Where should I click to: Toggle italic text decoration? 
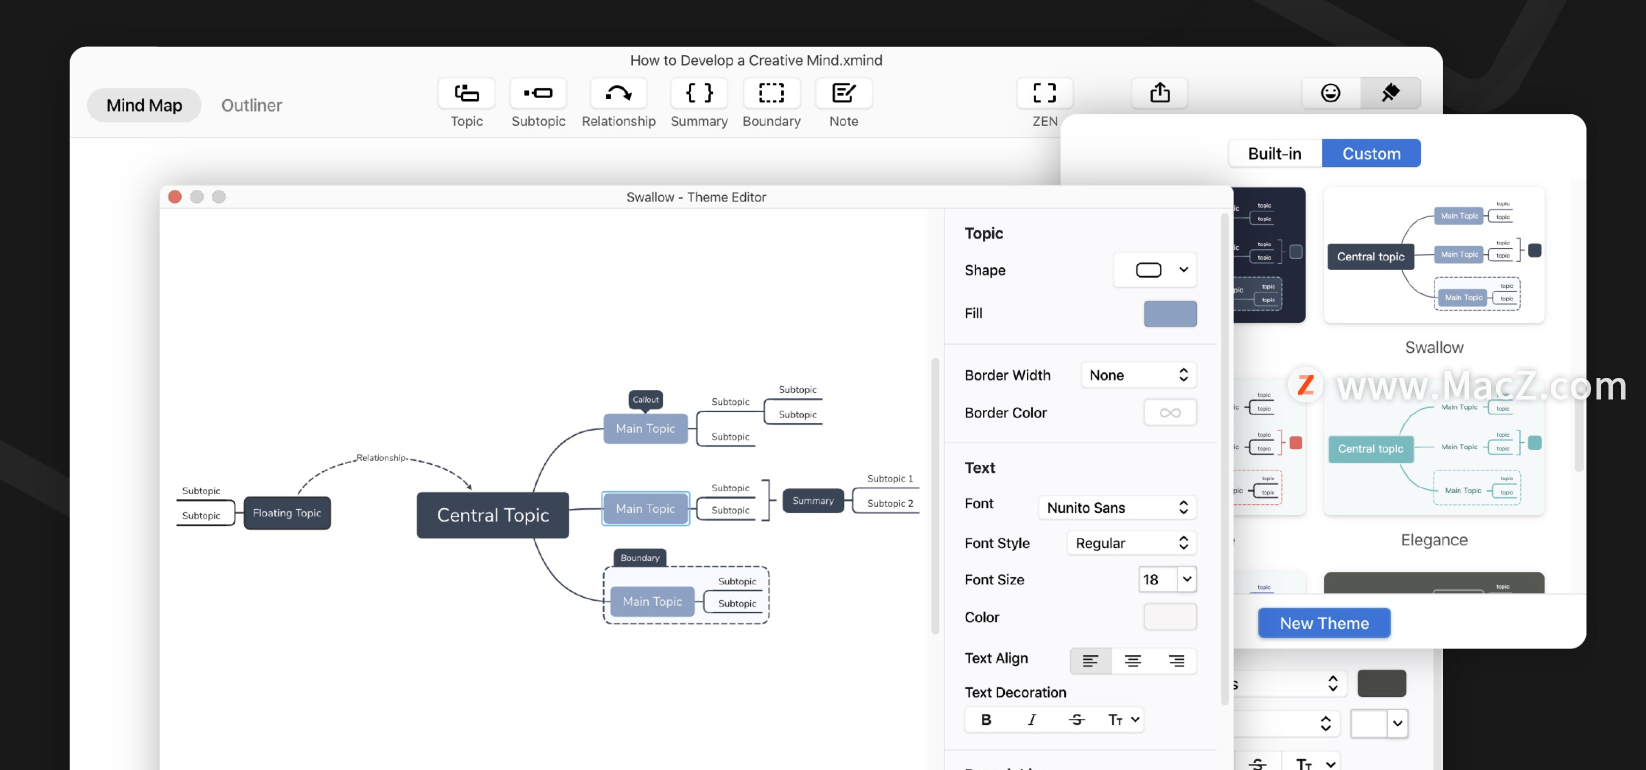click(1032, 720)
